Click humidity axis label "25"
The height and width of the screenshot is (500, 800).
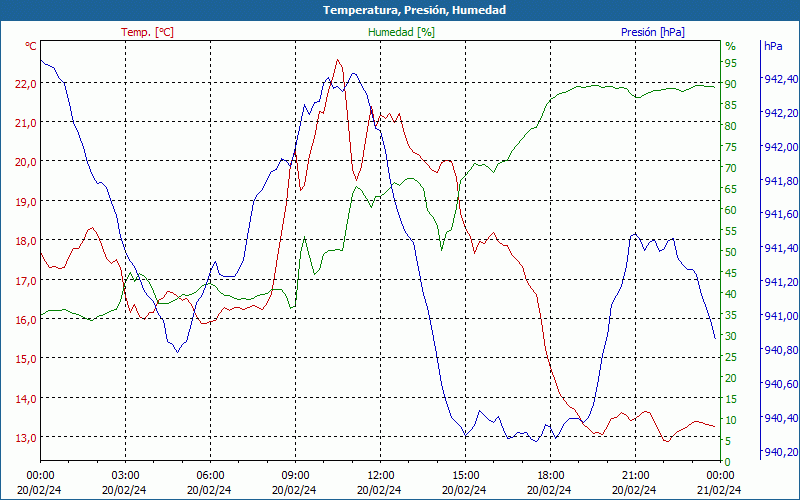click(x=731, y=357)
